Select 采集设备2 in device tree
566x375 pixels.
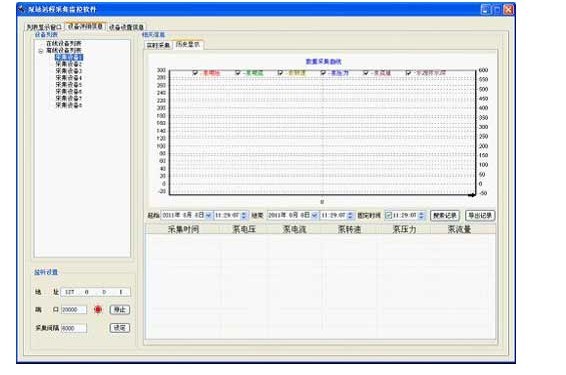tap(69, 64)
